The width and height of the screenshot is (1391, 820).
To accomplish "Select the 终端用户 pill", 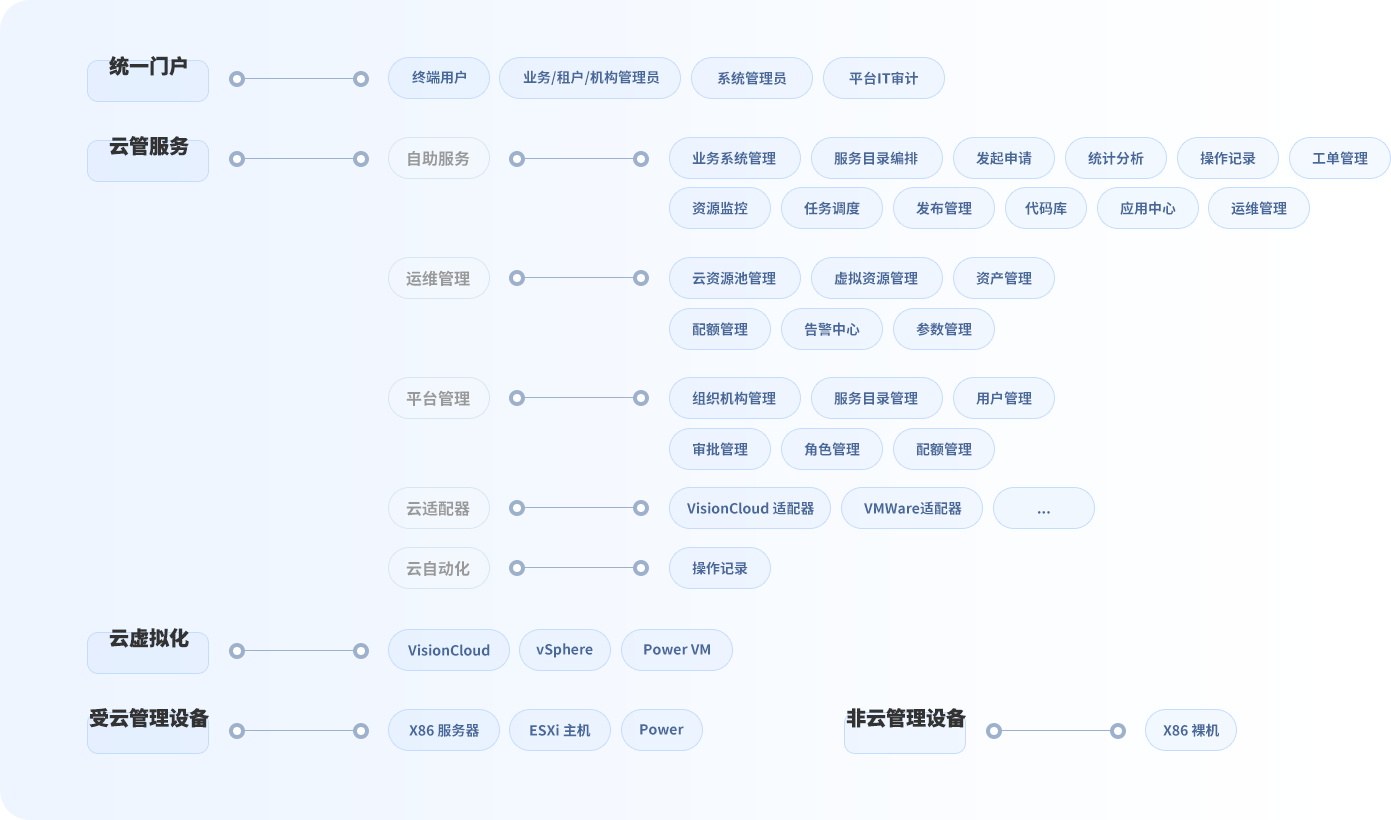I will (x=439, y=78).
